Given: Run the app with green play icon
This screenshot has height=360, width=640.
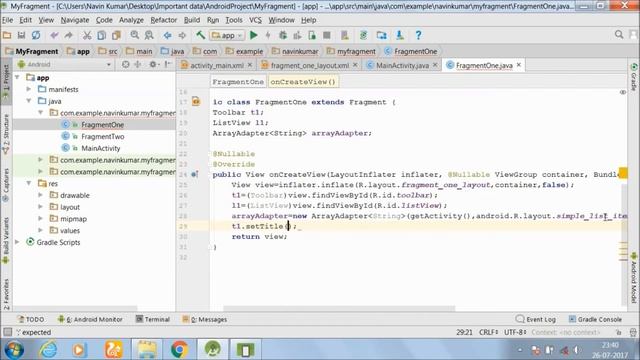Looking at the screenshot, I should point(253,36).
